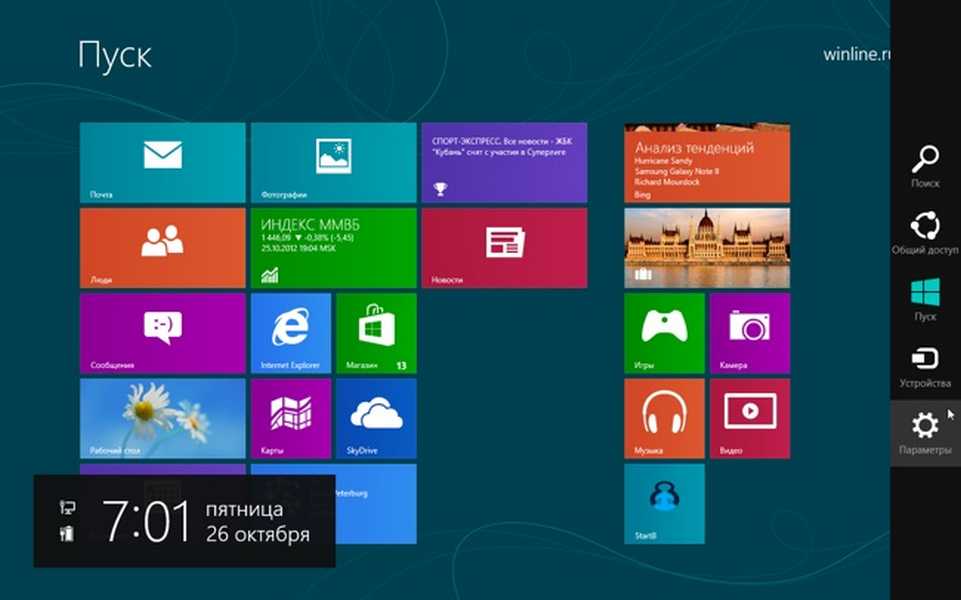Open the Игры Xbox games tile
Image resolution: width=961 pixels, height=600 pixels.
pyautogui.click(x=664, y=333)
